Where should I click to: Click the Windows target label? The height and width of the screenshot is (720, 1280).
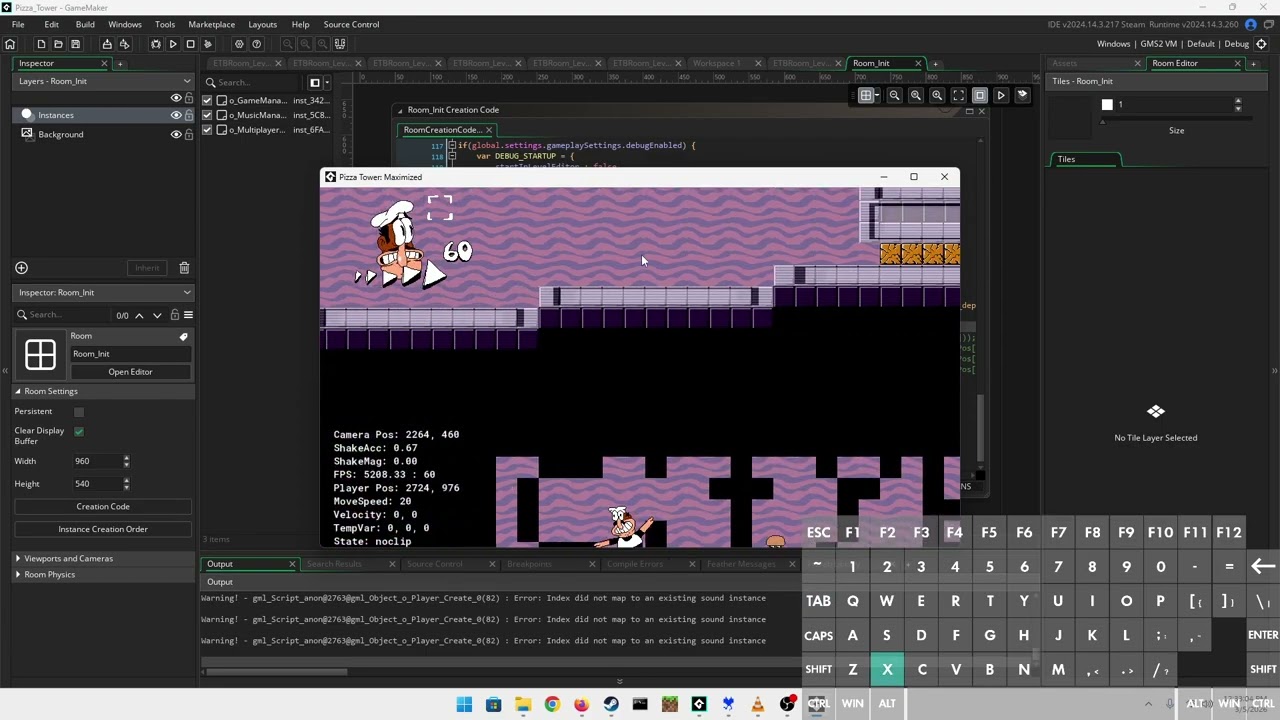click(x=1113, y=44)
